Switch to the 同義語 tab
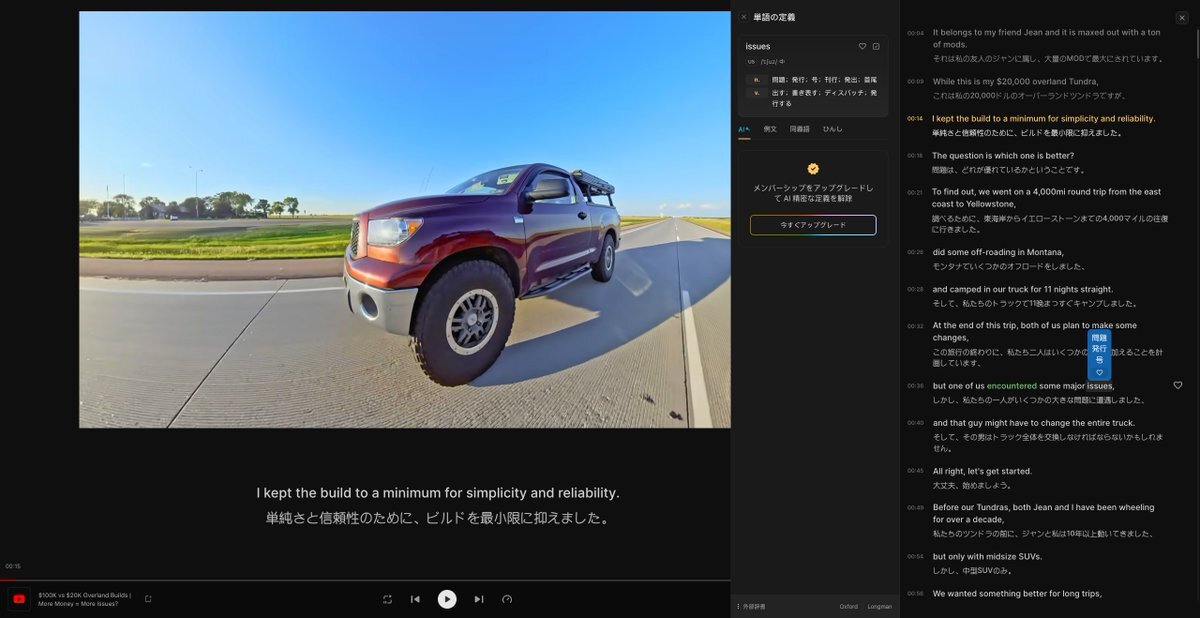 pyautogui.click(x=800, y=129)
